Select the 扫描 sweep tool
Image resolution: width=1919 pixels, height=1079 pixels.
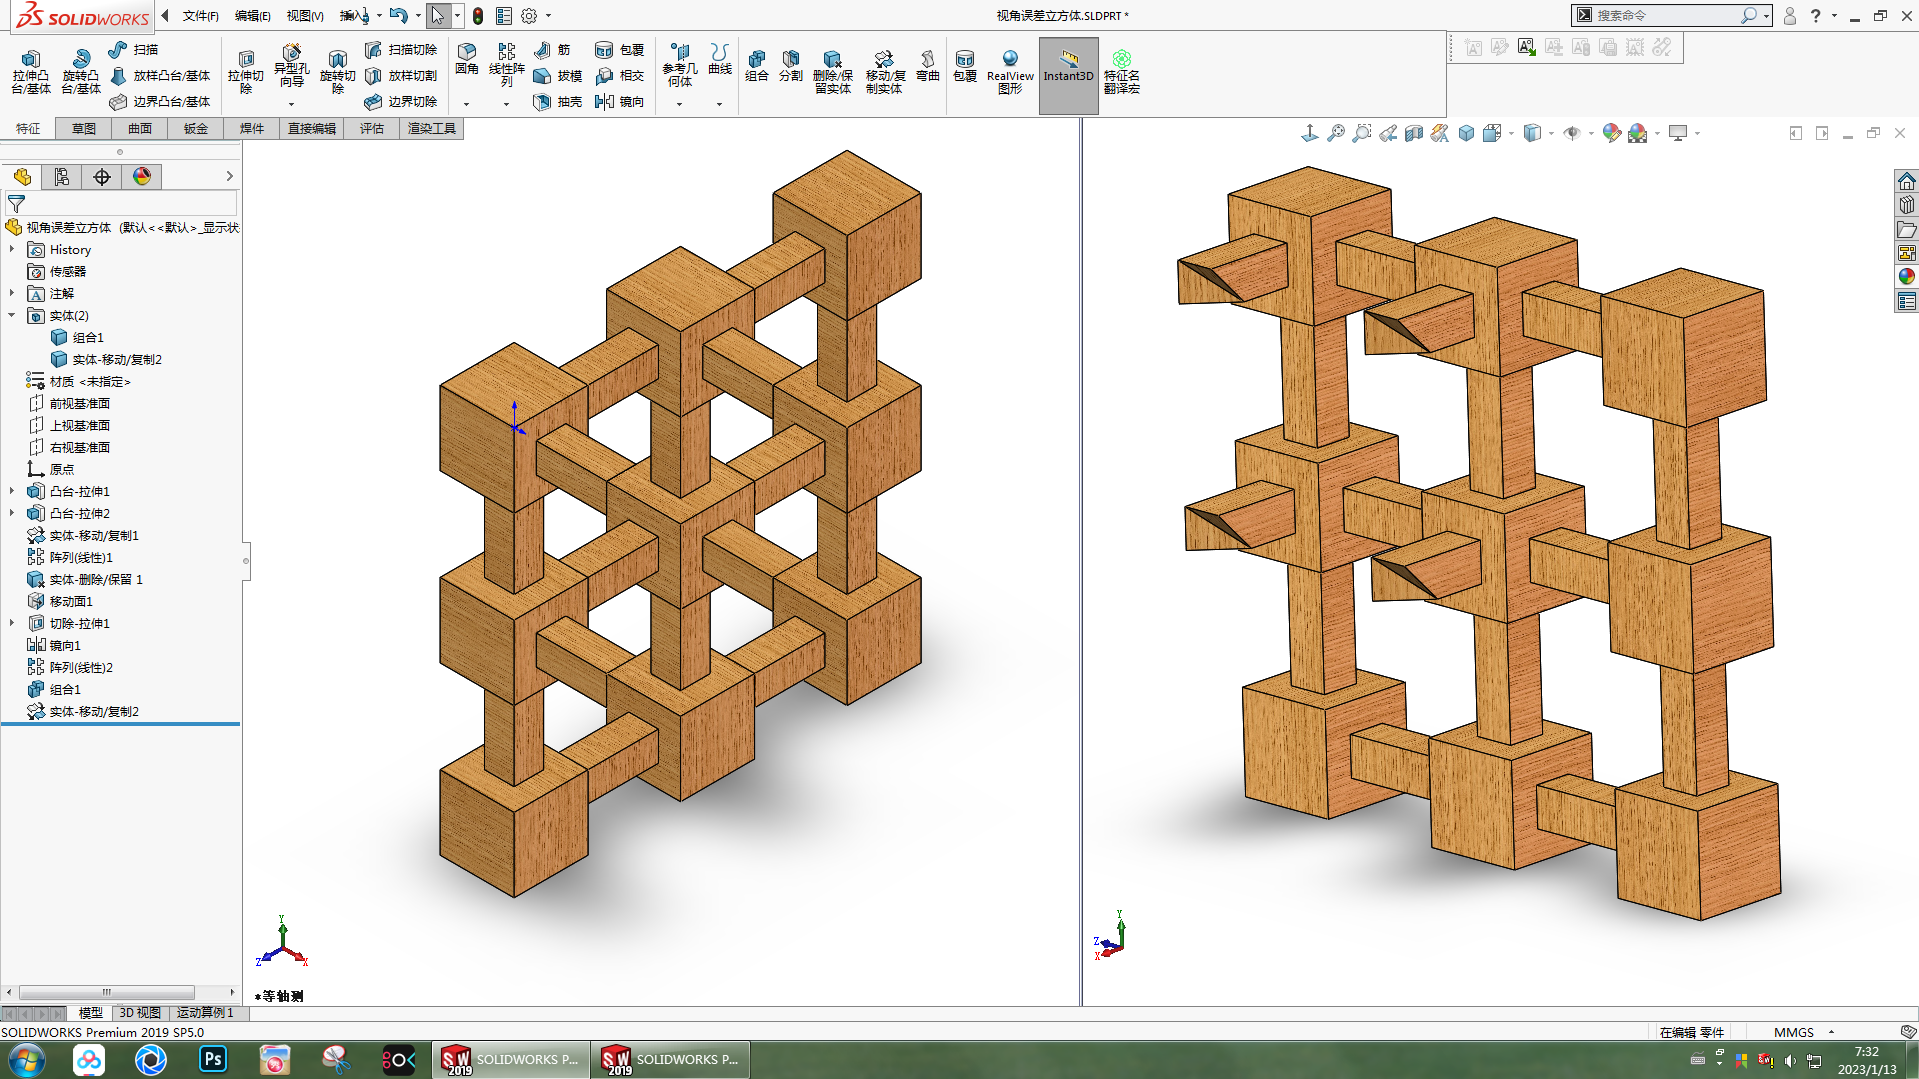[x=134, y=49]
